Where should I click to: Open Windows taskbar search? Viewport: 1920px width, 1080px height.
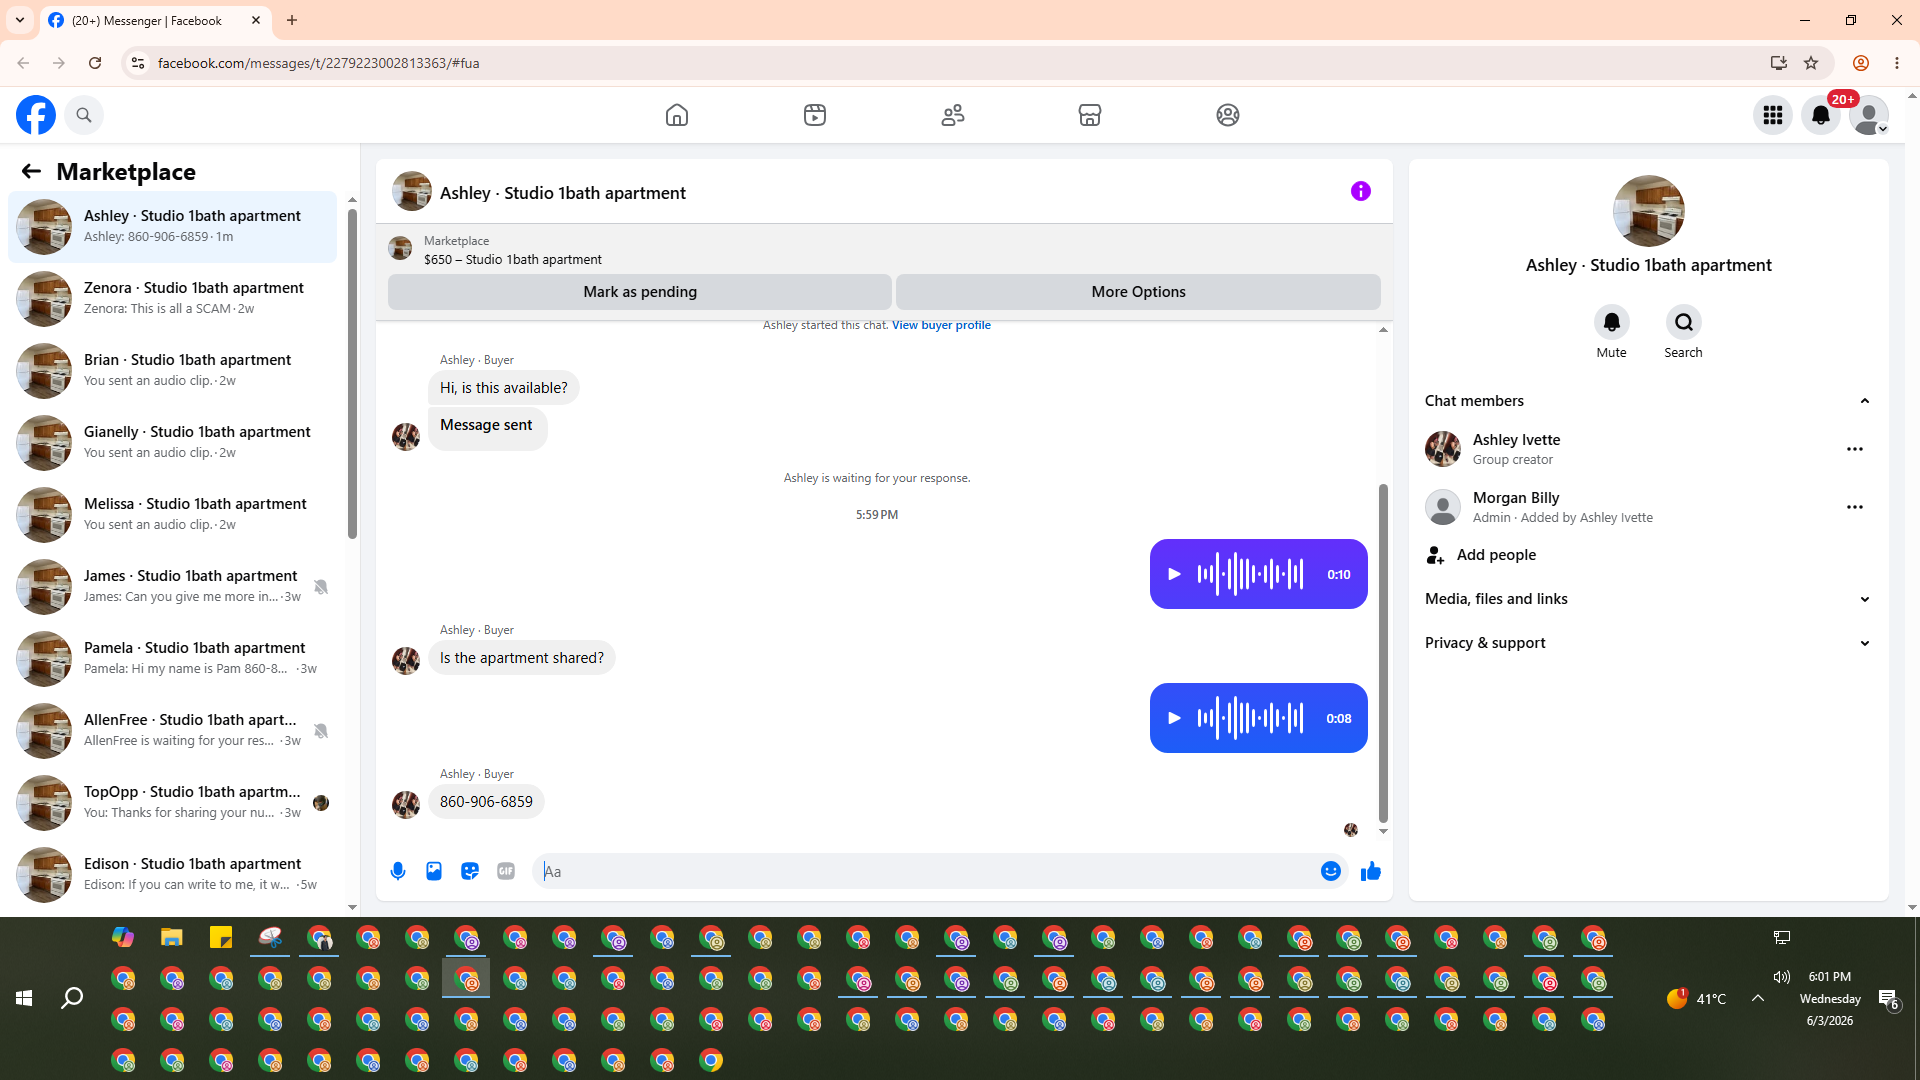(72, 998)
